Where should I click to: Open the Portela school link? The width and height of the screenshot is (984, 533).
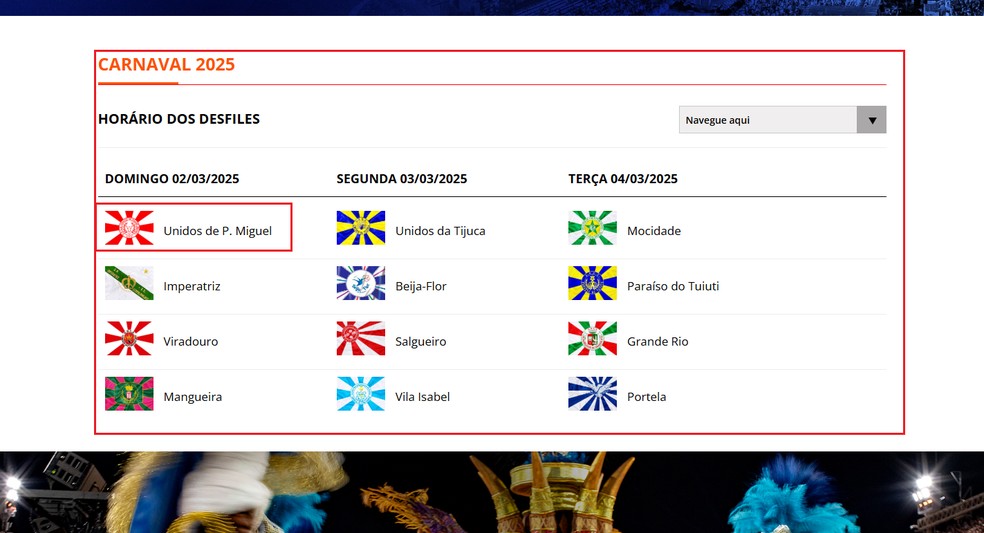click(x=646, y=397)
